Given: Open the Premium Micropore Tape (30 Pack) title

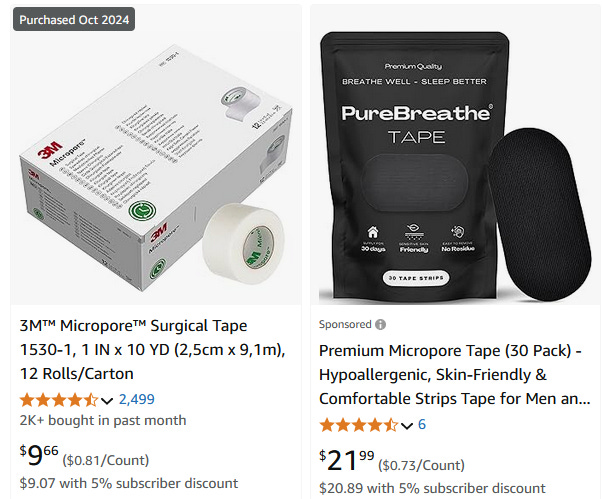Looking at the screenshot, I should (x=455, y=375).
